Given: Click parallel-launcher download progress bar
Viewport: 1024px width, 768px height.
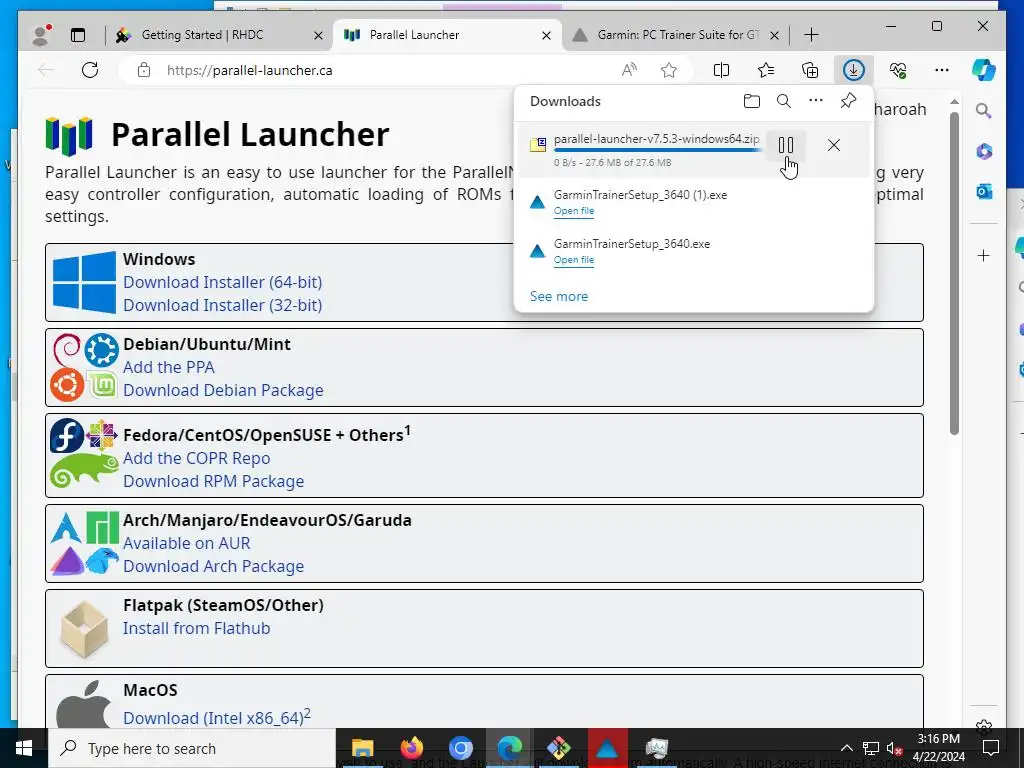Looking at the screenshot, I should pos(658,150).
